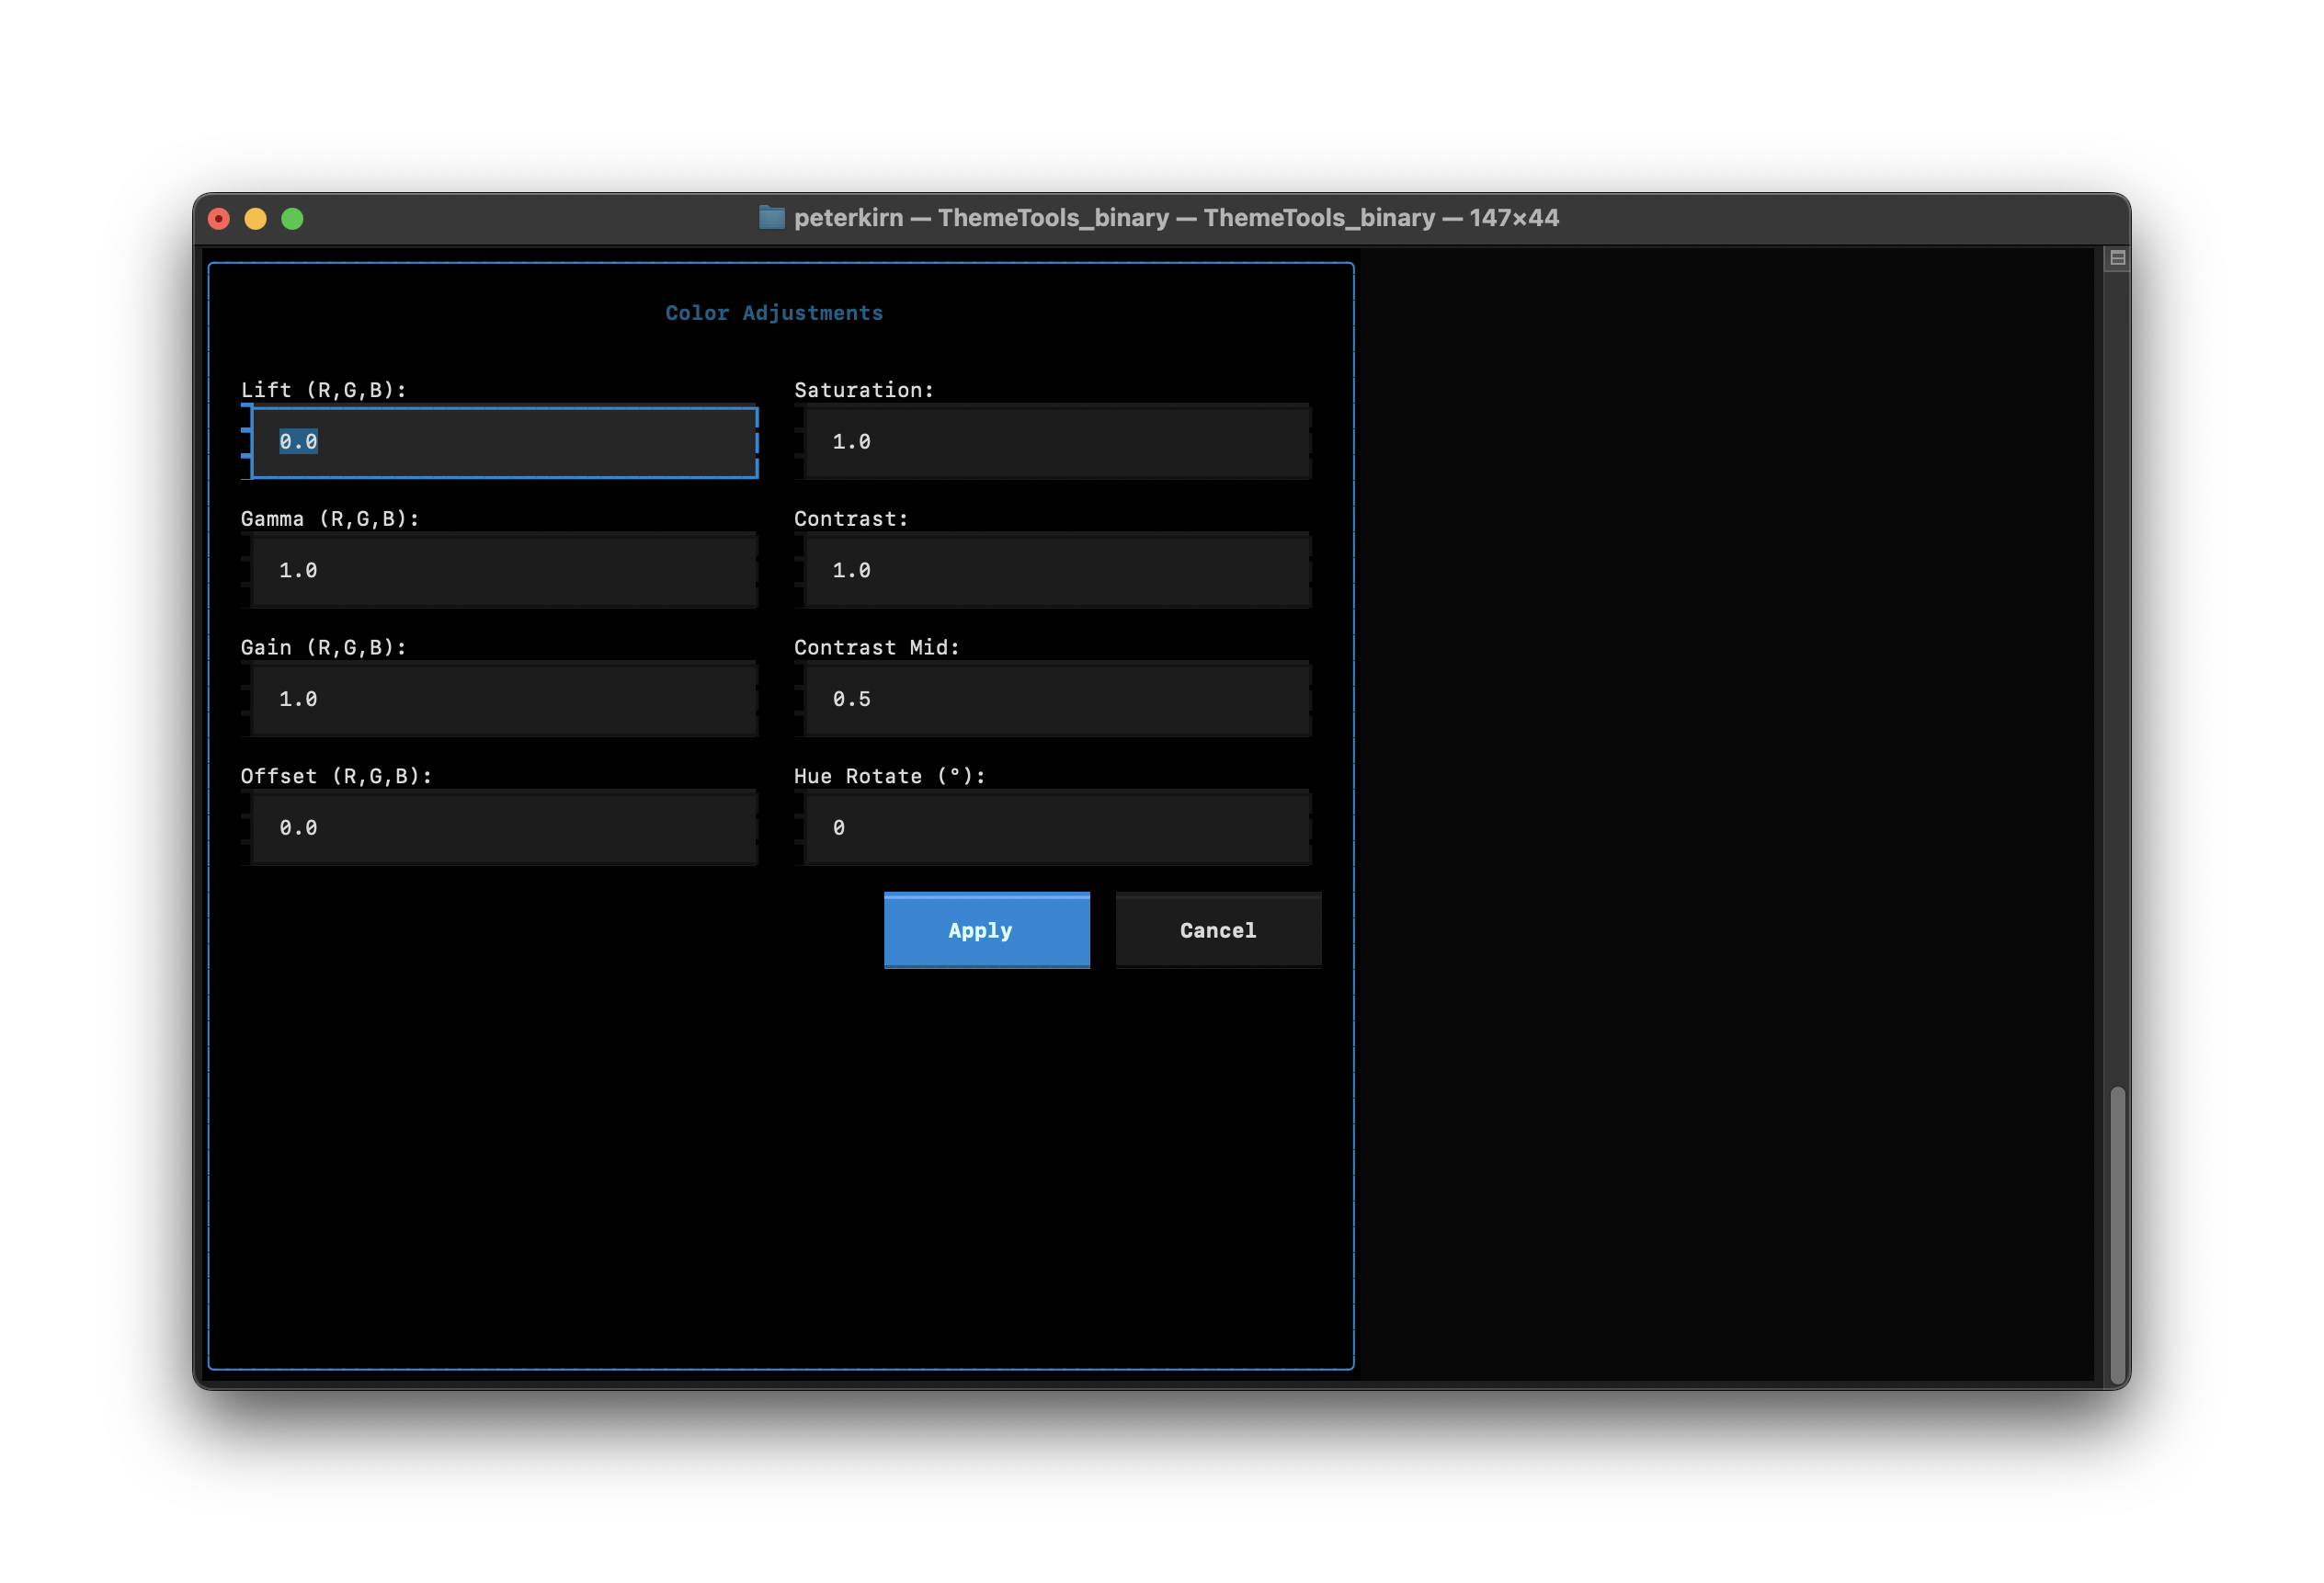Select the Offset (R,G,B) input box
Screen dimensions: 2324x1583
(503, 828)
